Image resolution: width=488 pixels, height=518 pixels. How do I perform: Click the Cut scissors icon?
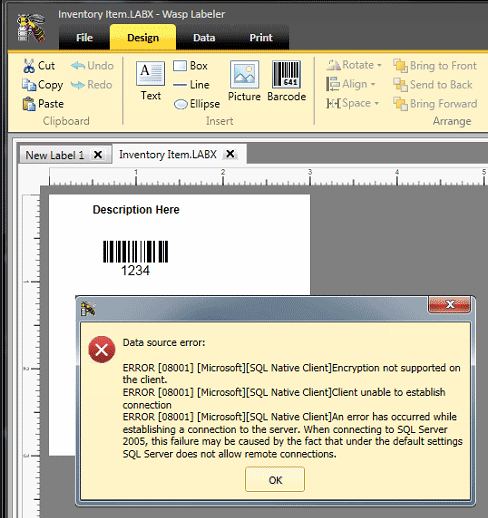pyautogui.click(x=29, y=66)
